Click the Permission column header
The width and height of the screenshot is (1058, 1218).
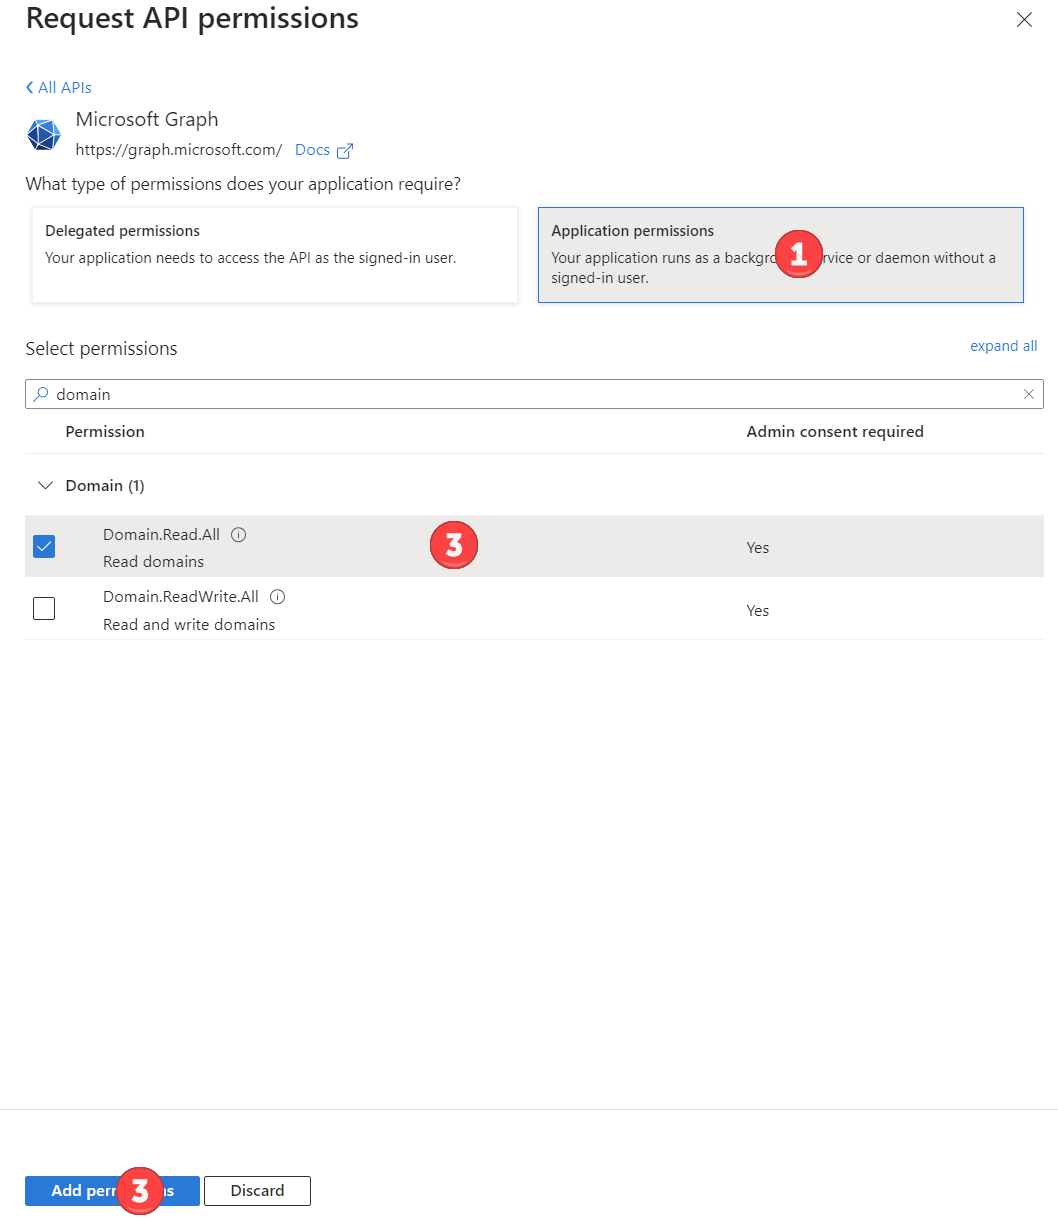(105, 431)
